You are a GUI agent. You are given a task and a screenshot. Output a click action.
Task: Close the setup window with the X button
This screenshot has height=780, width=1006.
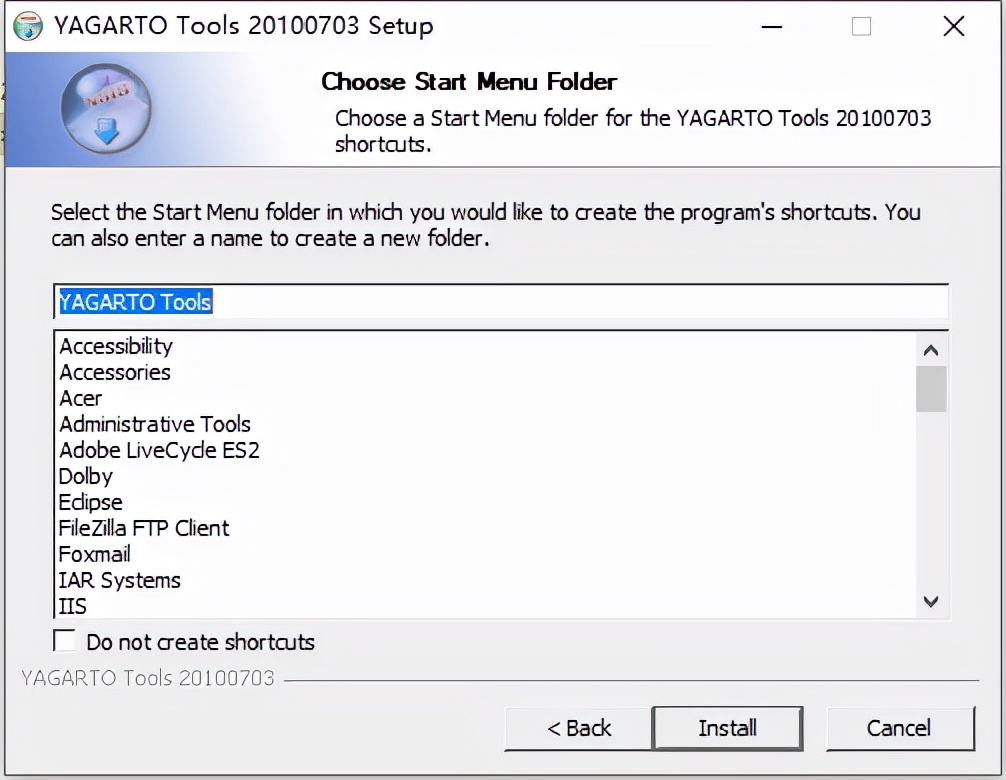(x=953, y=26)
